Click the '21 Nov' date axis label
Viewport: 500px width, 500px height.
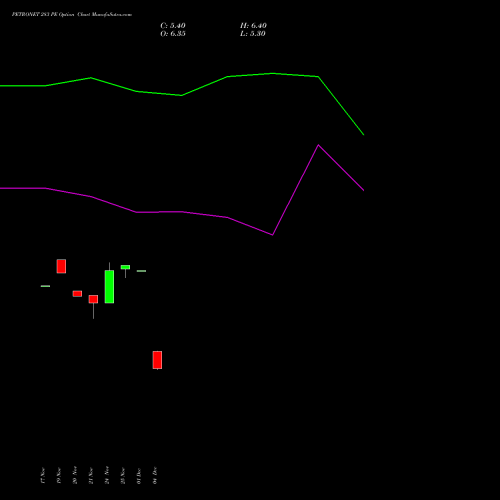91,475
